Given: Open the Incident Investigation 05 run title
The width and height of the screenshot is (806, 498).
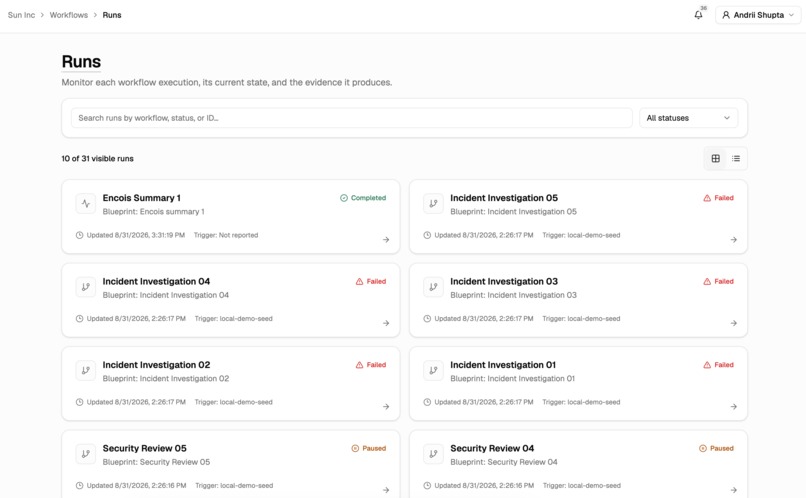Looking at the screenshot, I should click(x=504, y=198).
